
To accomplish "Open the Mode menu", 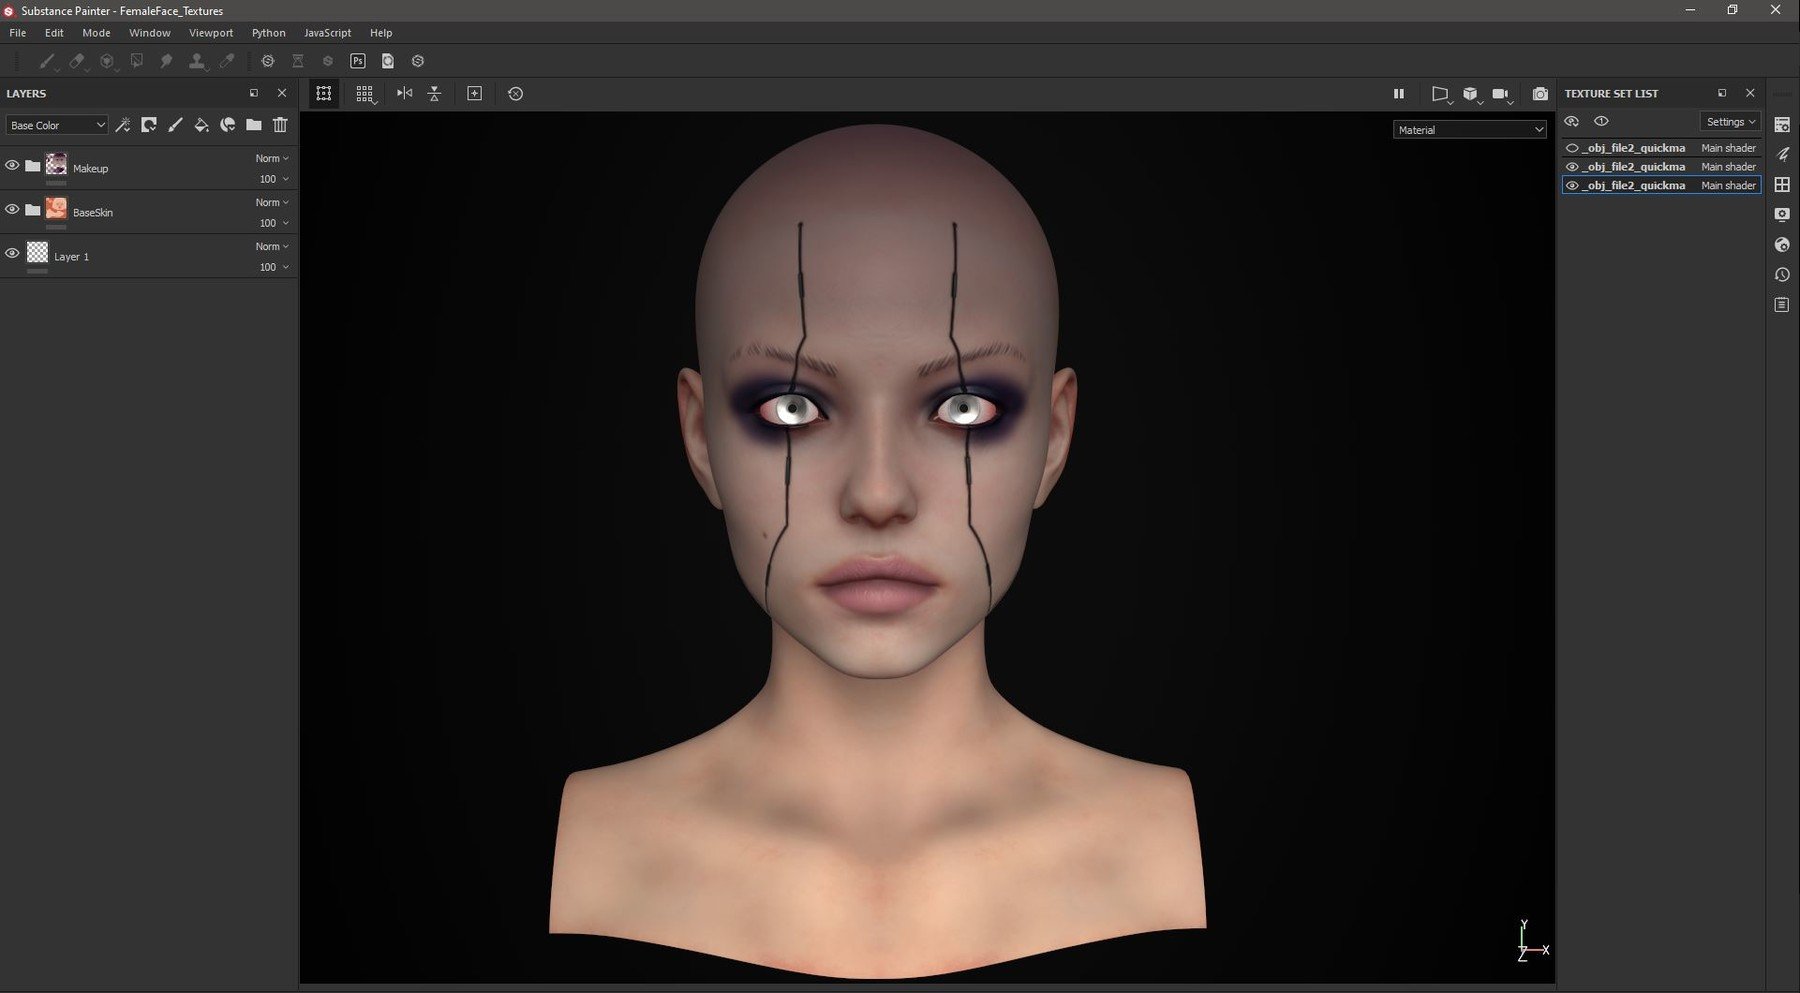I will [96, 33].
